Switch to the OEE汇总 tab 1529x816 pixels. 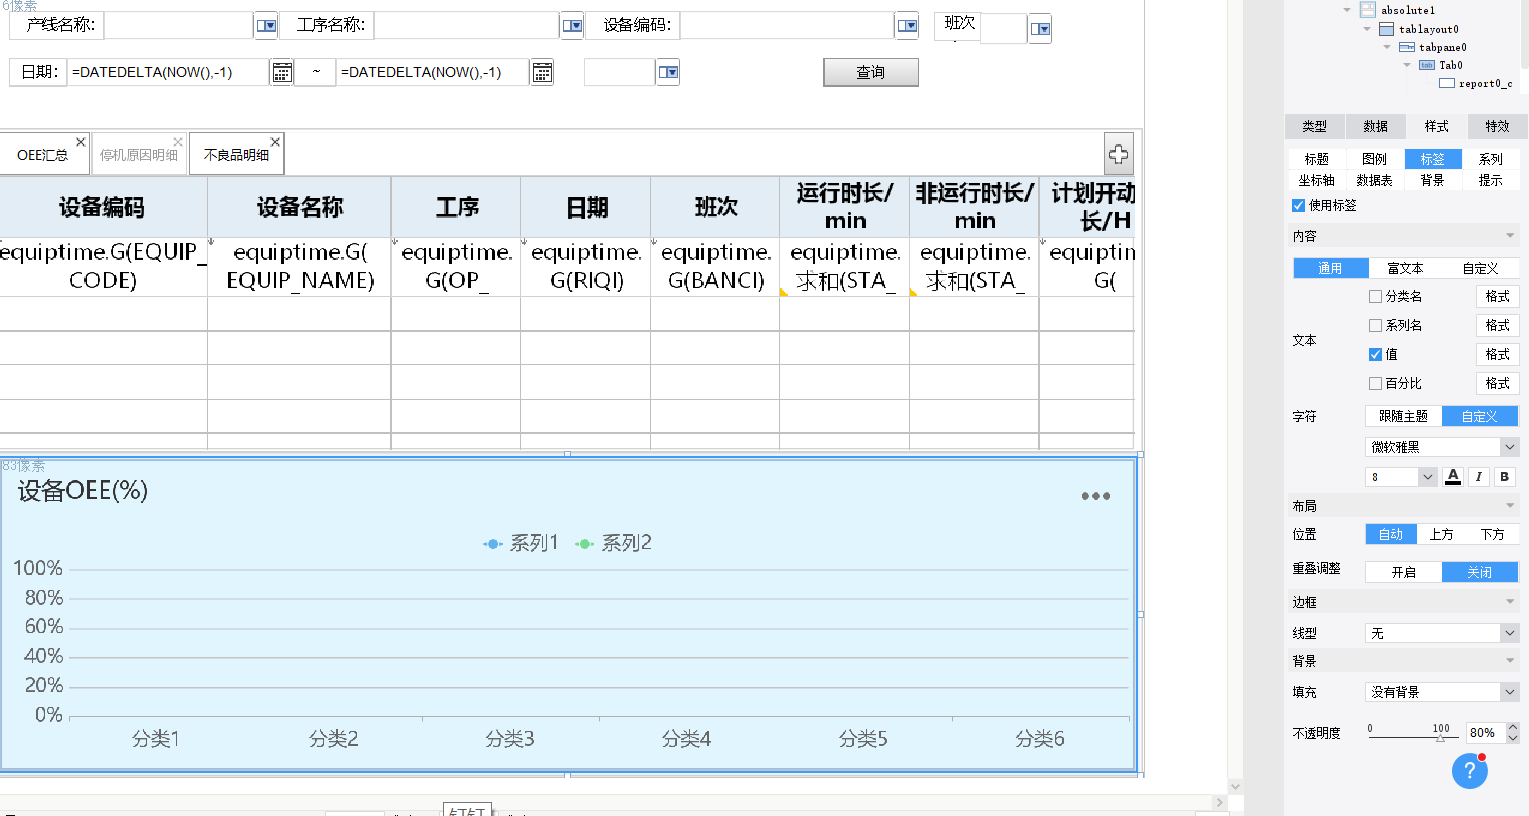pos(42,155)
